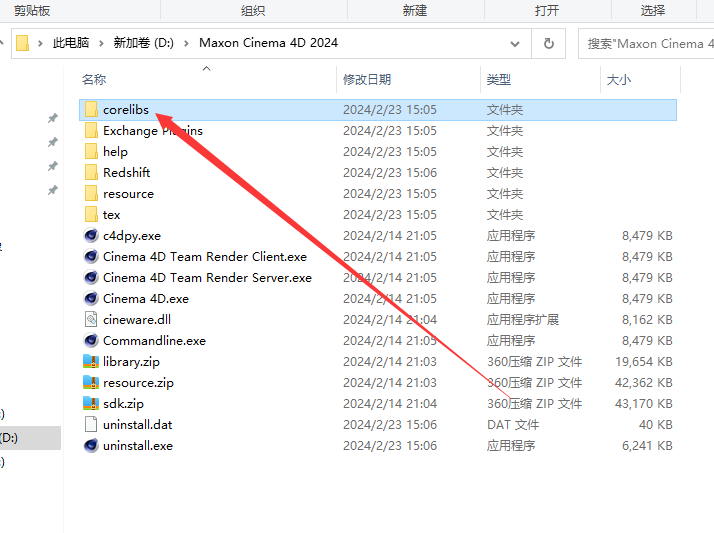Click the Commandline.exe icon
This screenshot has height=533, width=714.
[91, 340]
